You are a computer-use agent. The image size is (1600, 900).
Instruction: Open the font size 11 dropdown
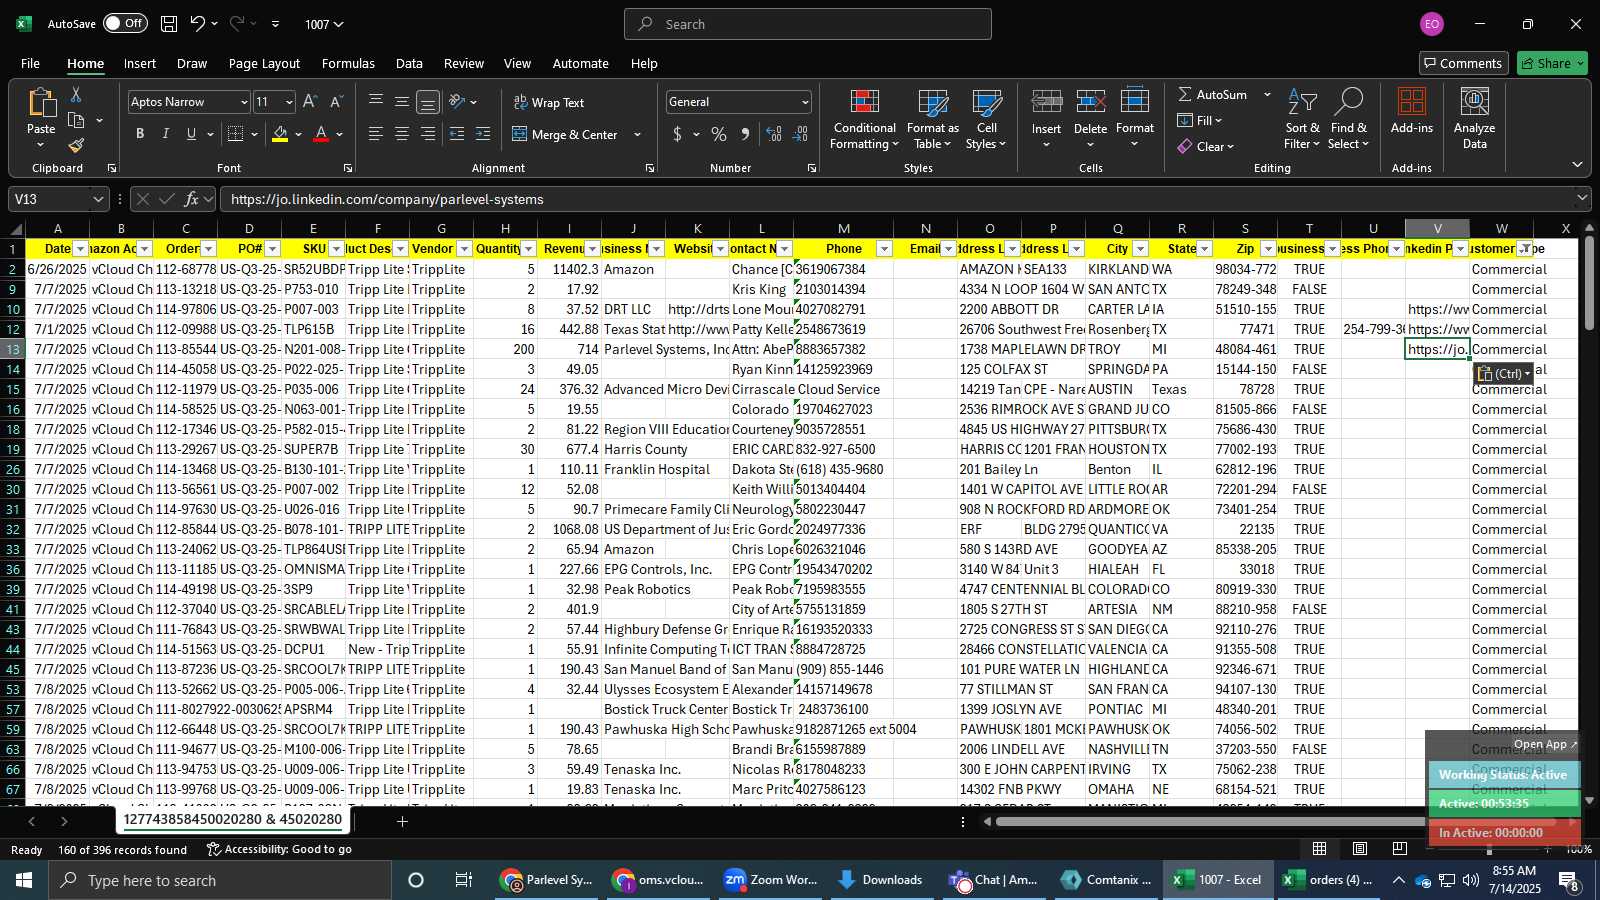(x=289, y=102)
